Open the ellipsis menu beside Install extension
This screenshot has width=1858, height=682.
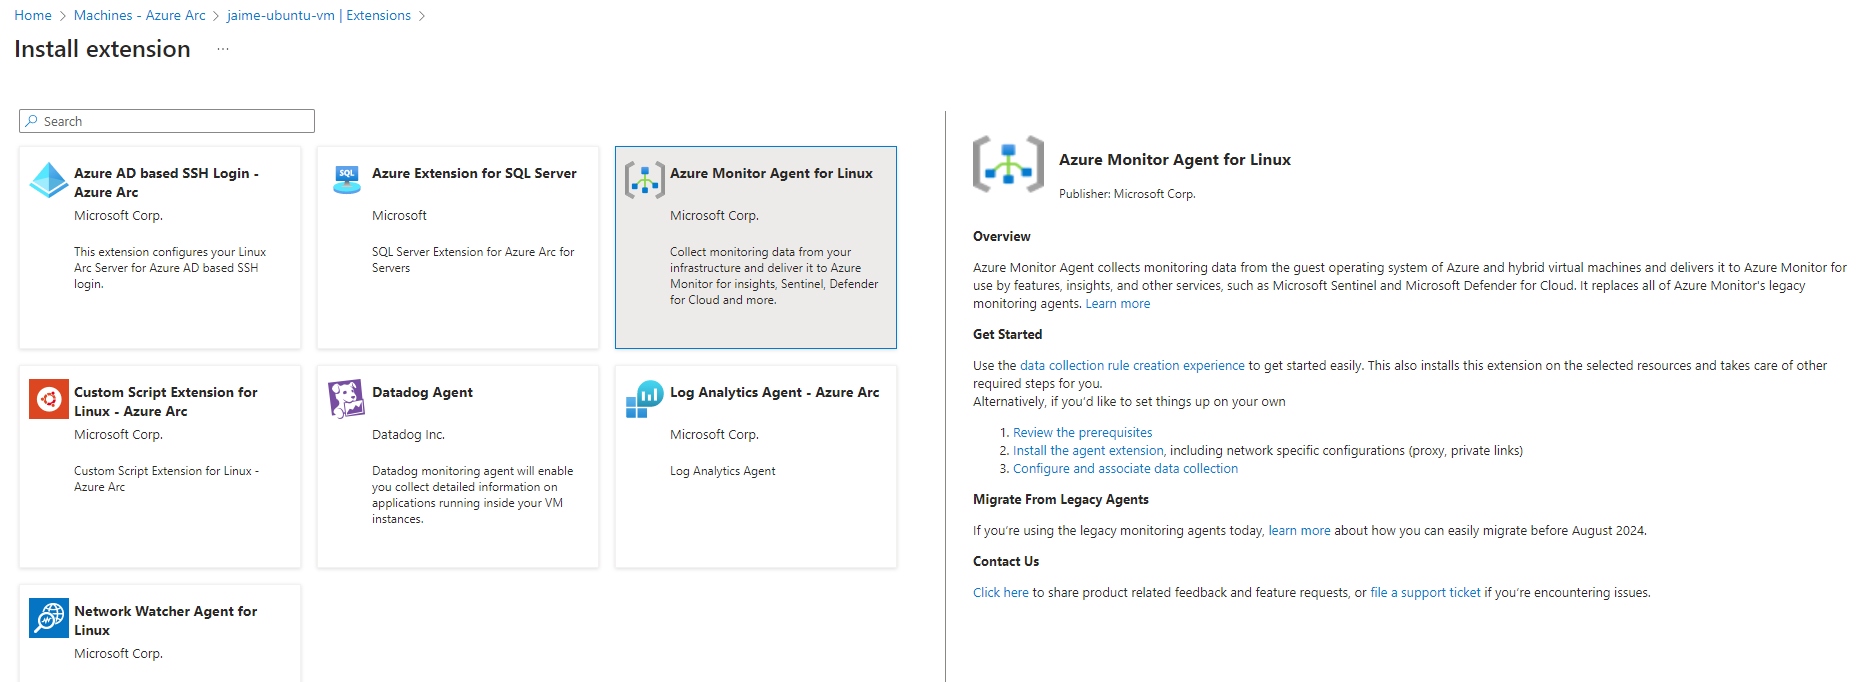pos(223,49)
